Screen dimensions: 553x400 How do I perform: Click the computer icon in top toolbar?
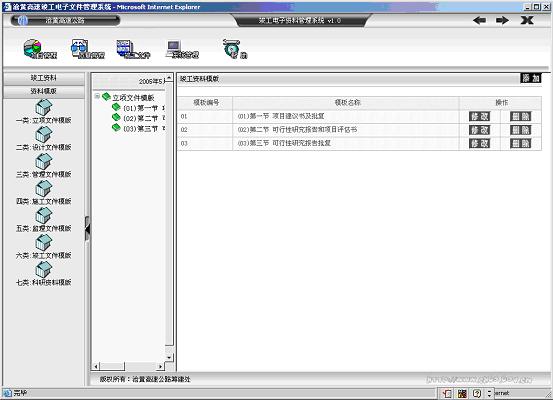click(x=174, y=49)
